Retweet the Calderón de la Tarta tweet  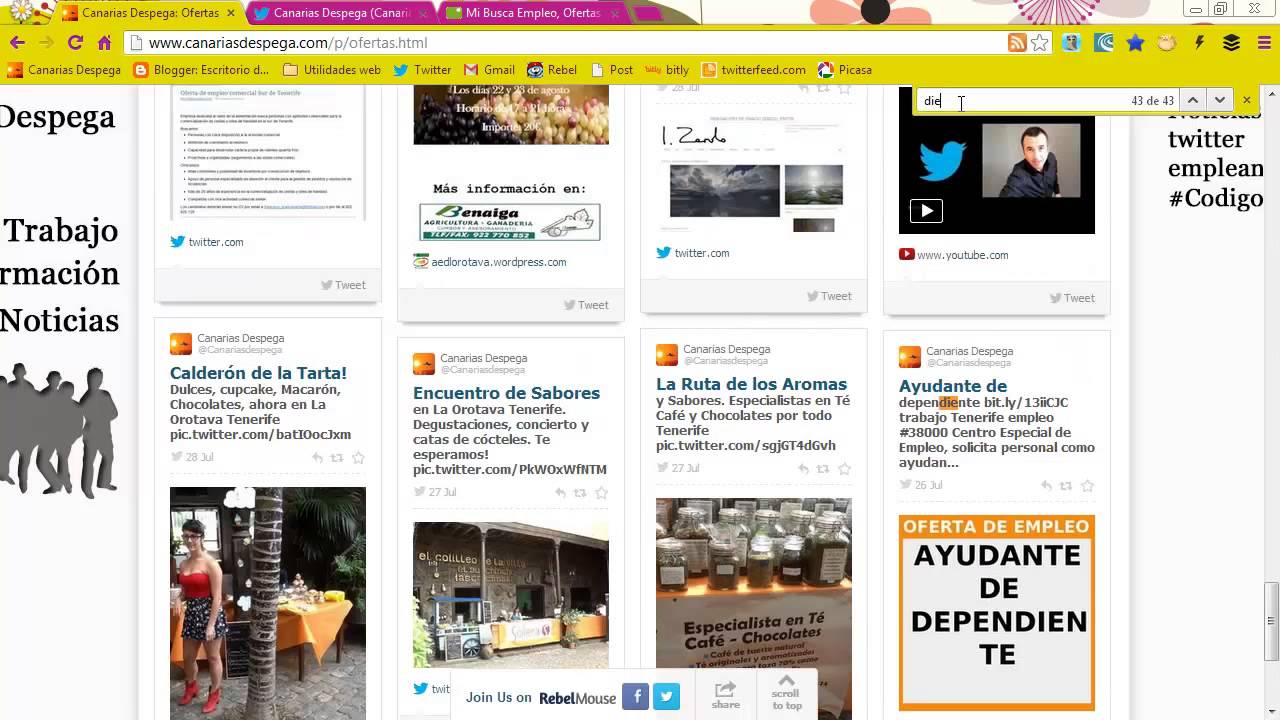pyautogui.click(x=336, y=458)
